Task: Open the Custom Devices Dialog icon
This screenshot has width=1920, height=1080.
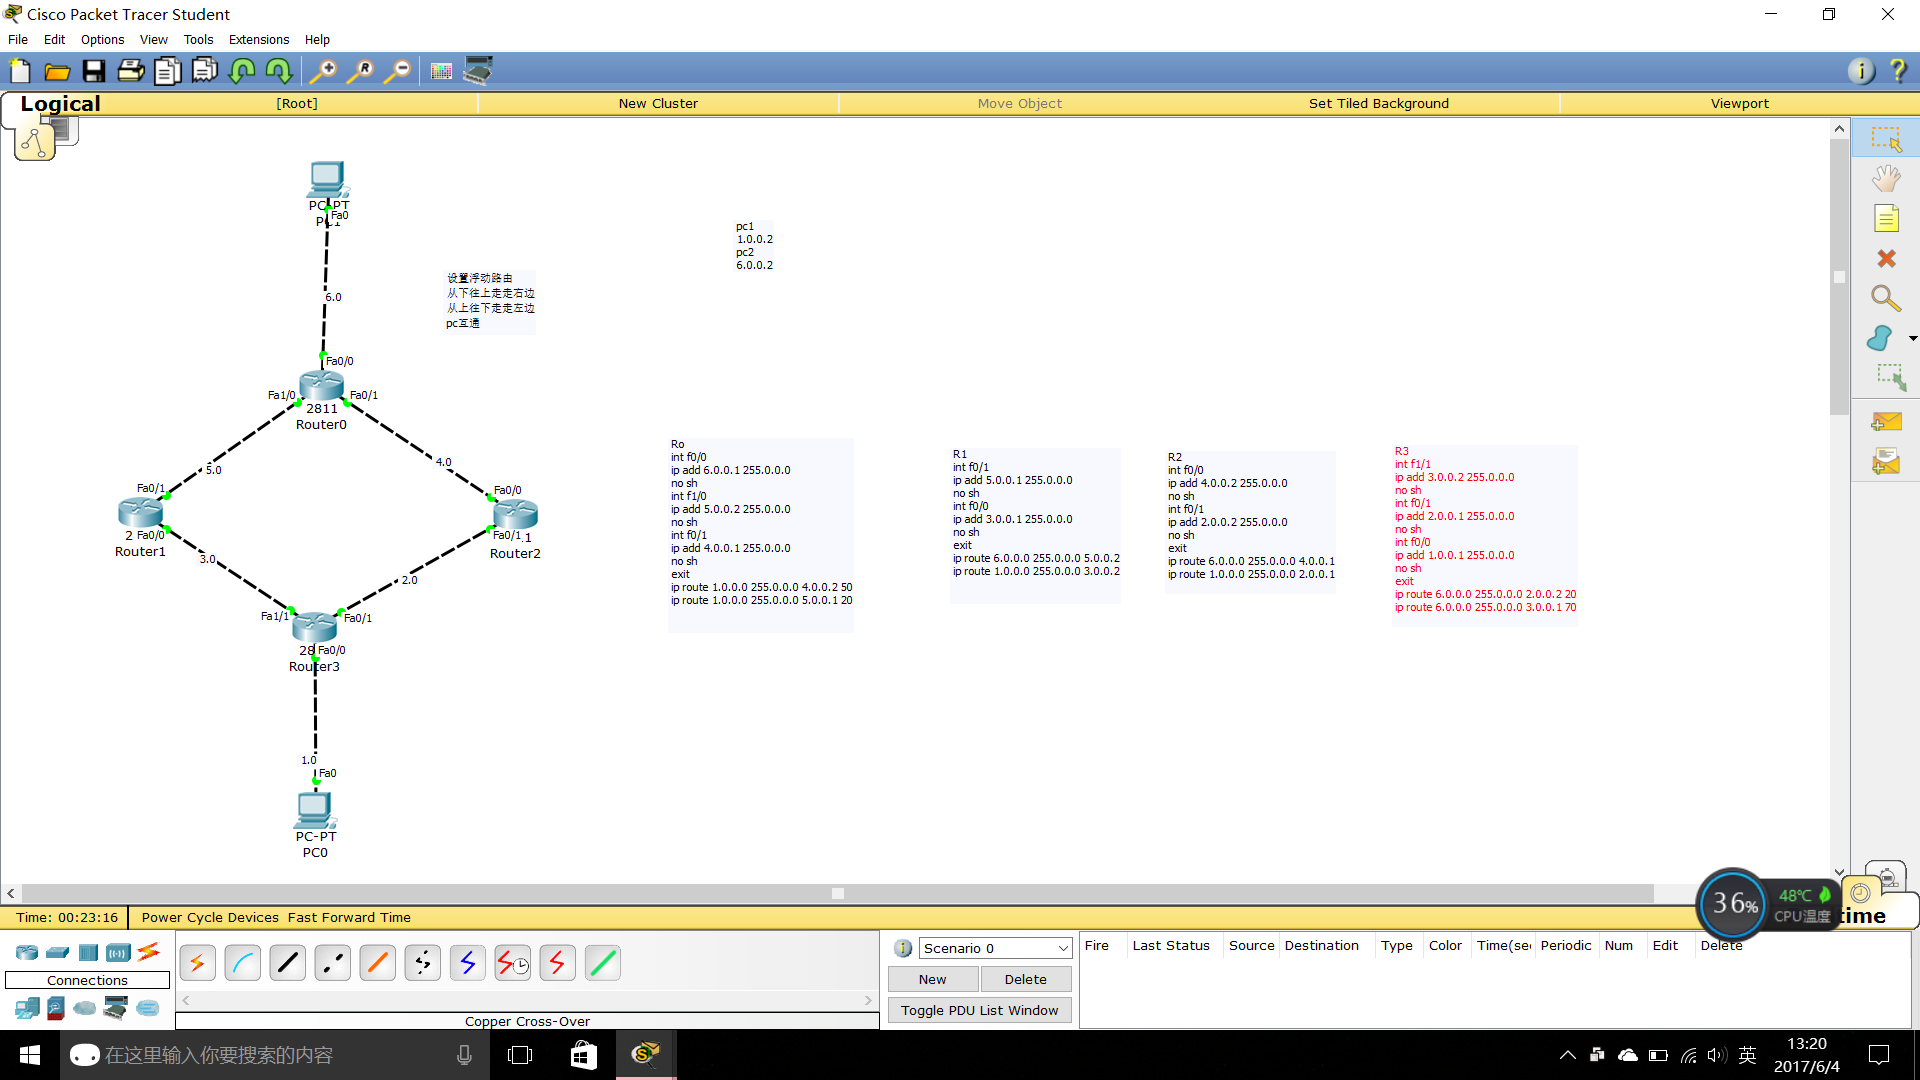Action: [x=478, y=71]
